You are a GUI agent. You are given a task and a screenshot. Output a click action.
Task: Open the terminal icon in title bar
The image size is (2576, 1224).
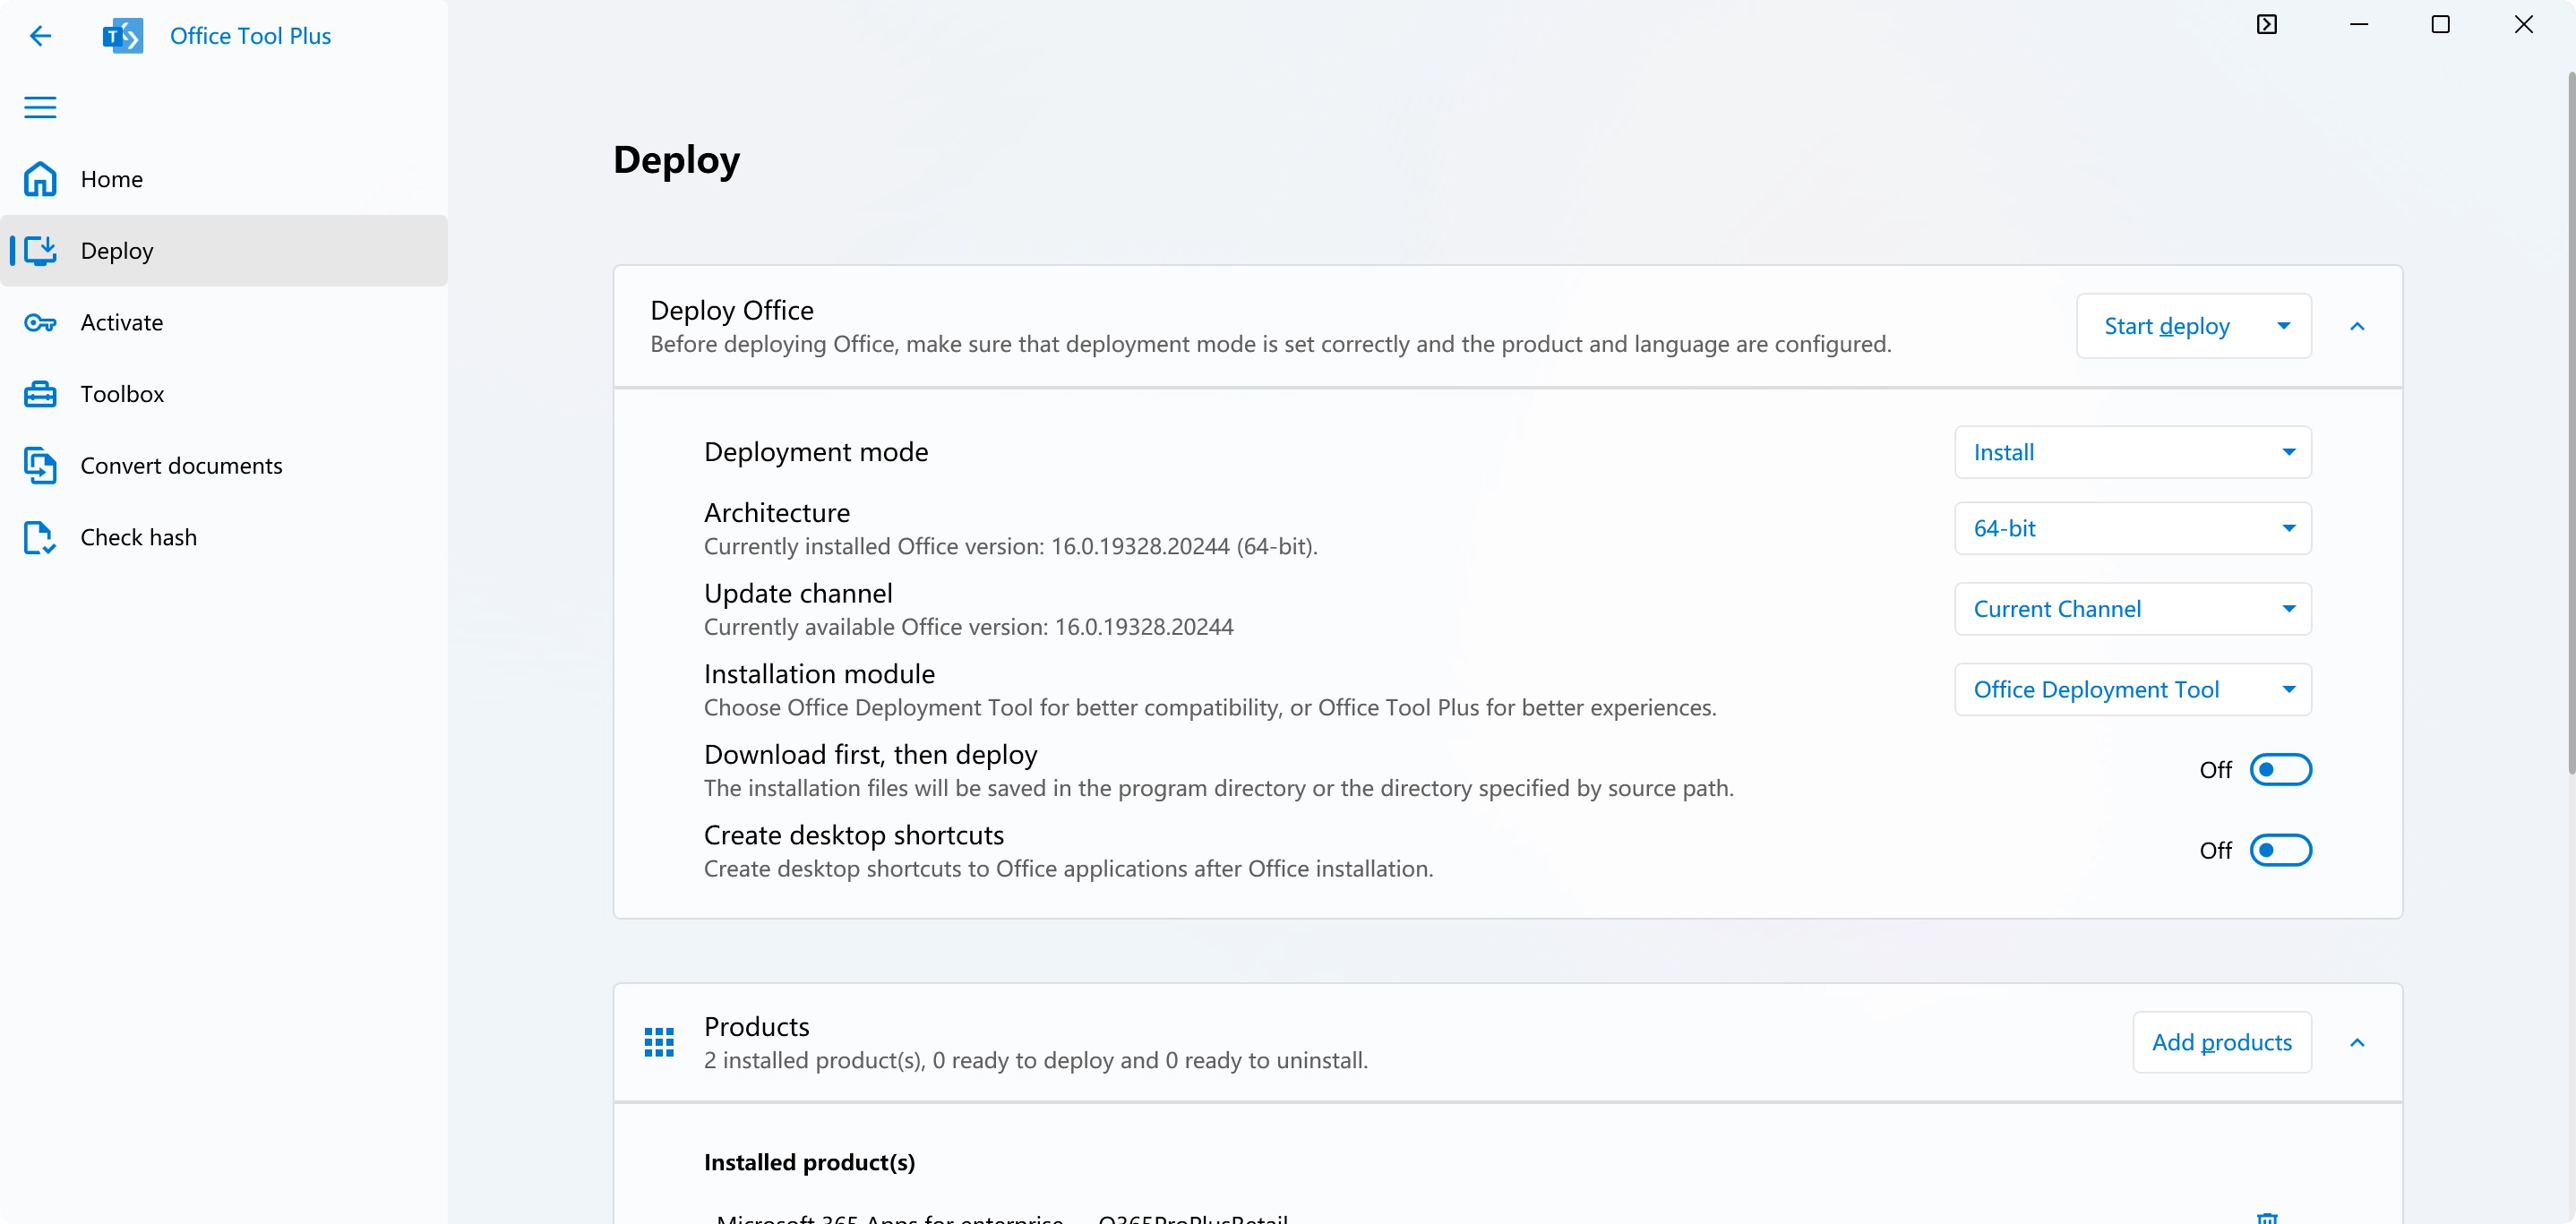point(2267,23)
